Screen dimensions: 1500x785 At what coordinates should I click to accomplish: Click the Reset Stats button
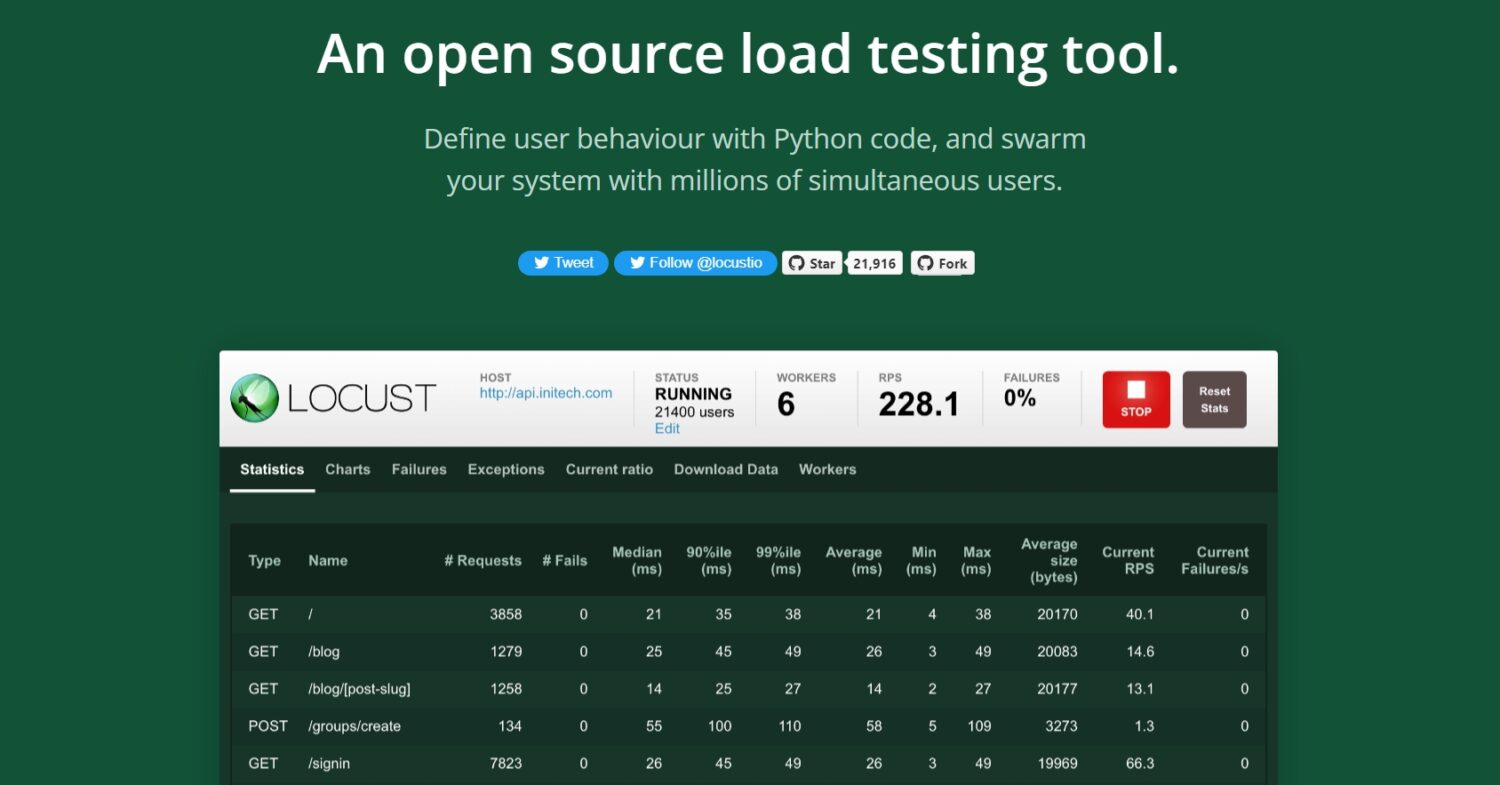[1215, 399]
